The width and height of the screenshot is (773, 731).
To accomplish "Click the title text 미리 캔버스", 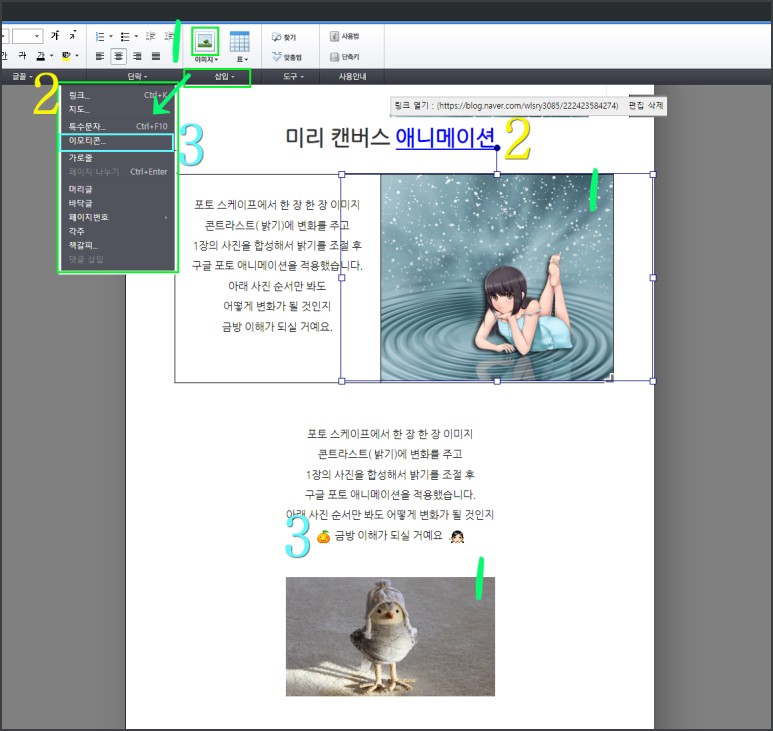I will click(x=338, y=137).
